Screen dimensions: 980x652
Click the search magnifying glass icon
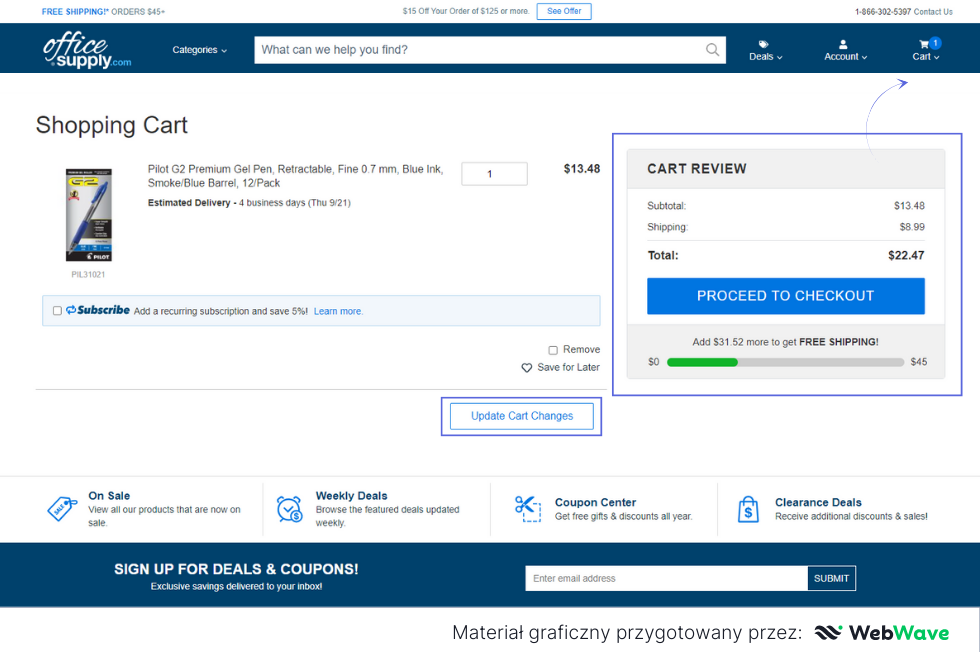coord(712,50)
